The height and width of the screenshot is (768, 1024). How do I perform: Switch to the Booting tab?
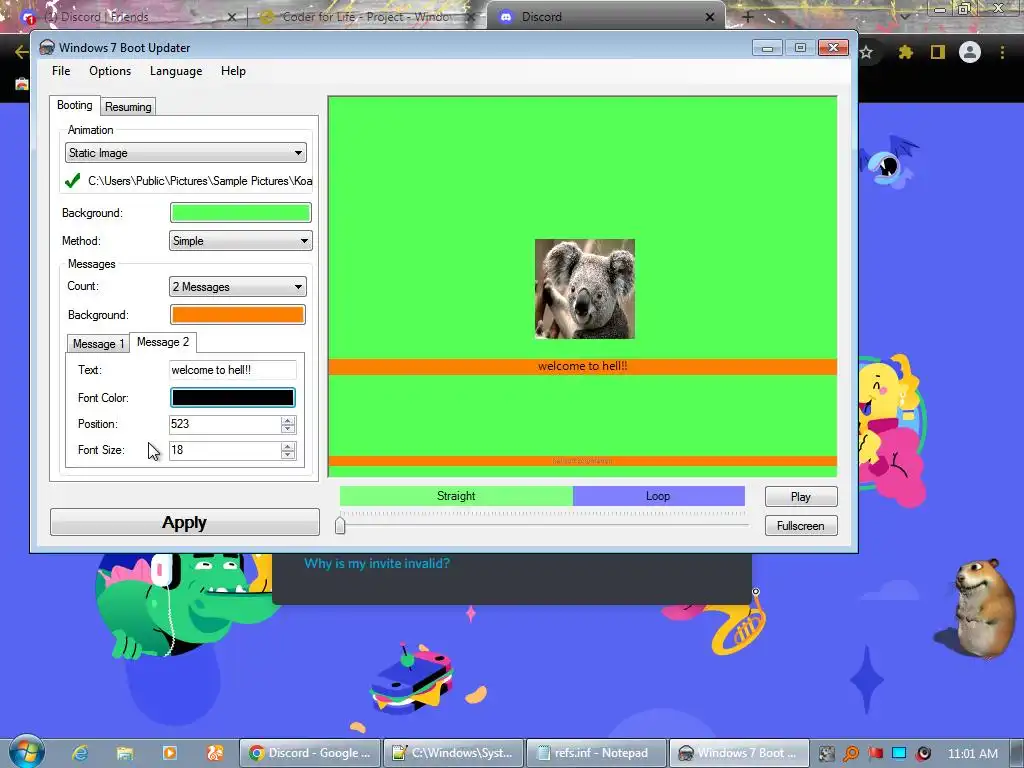(x=74, y=105)
